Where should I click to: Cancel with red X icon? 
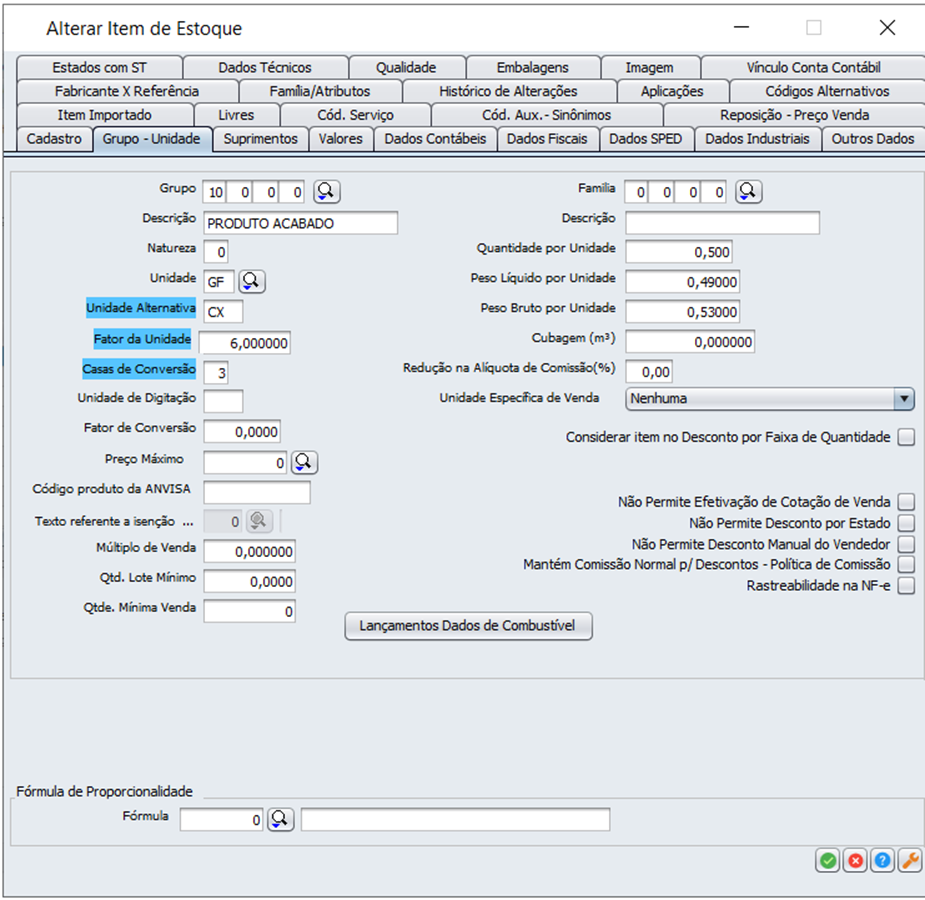855,861
